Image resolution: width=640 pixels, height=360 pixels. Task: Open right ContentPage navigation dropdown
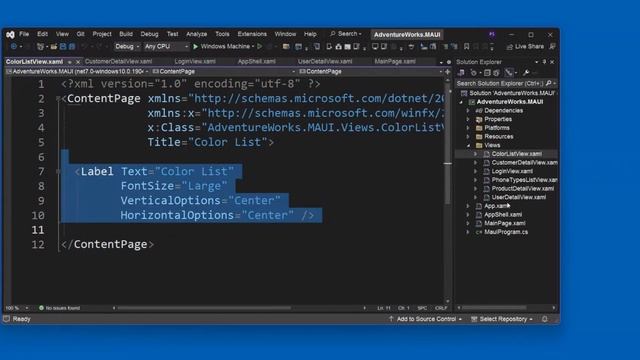tap(371, 71)
